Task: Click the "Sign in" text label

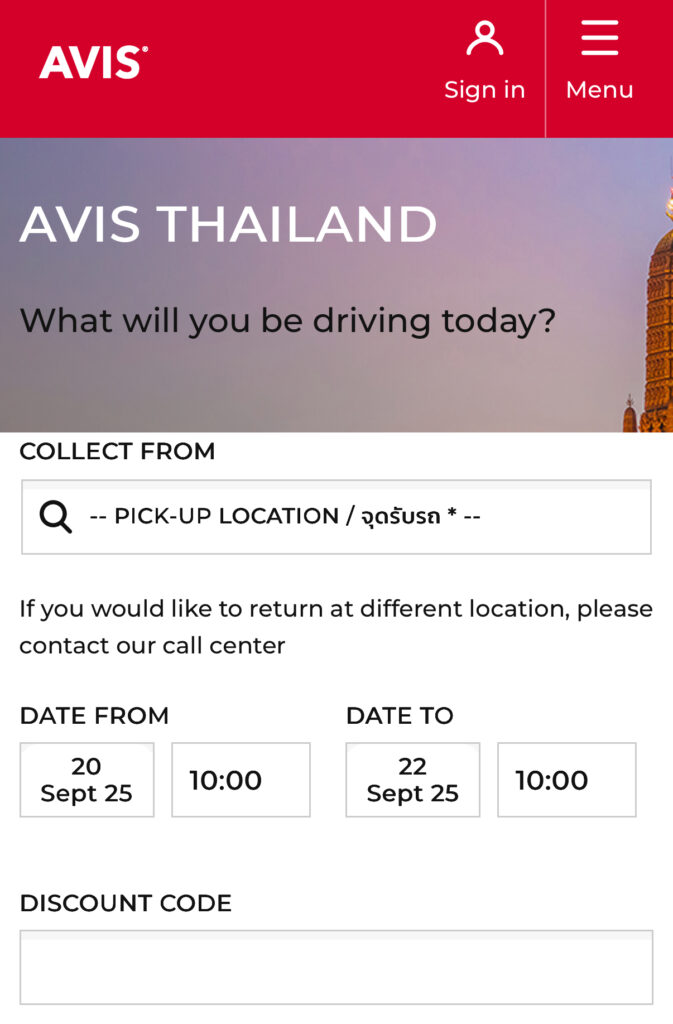Action: pos(485,90)
